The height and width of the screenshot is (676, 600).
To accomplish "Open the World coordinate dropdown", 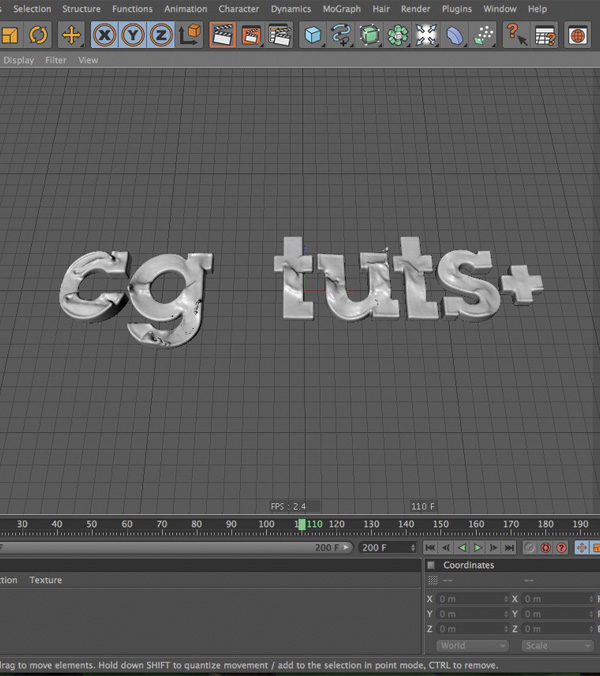I will pyautogui.click(x=472, y=646).
